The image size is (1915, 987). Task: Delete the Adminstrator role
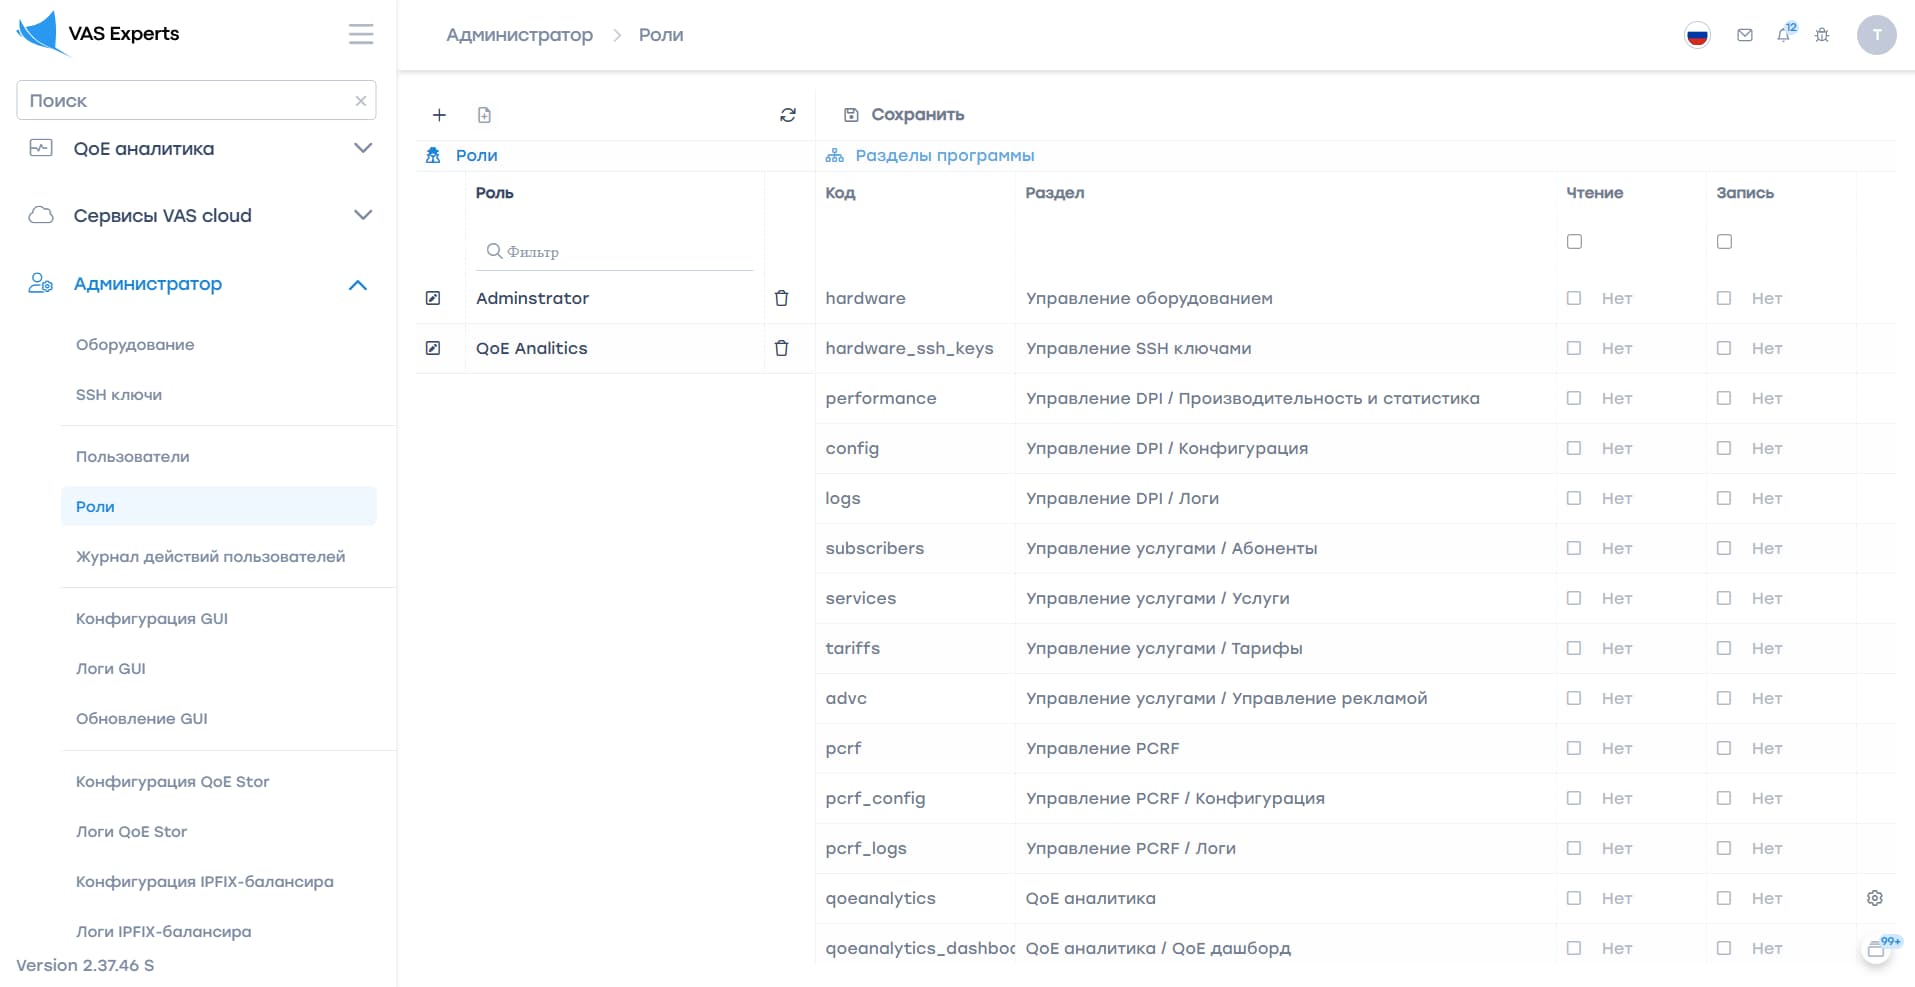[x=782, y=298]
